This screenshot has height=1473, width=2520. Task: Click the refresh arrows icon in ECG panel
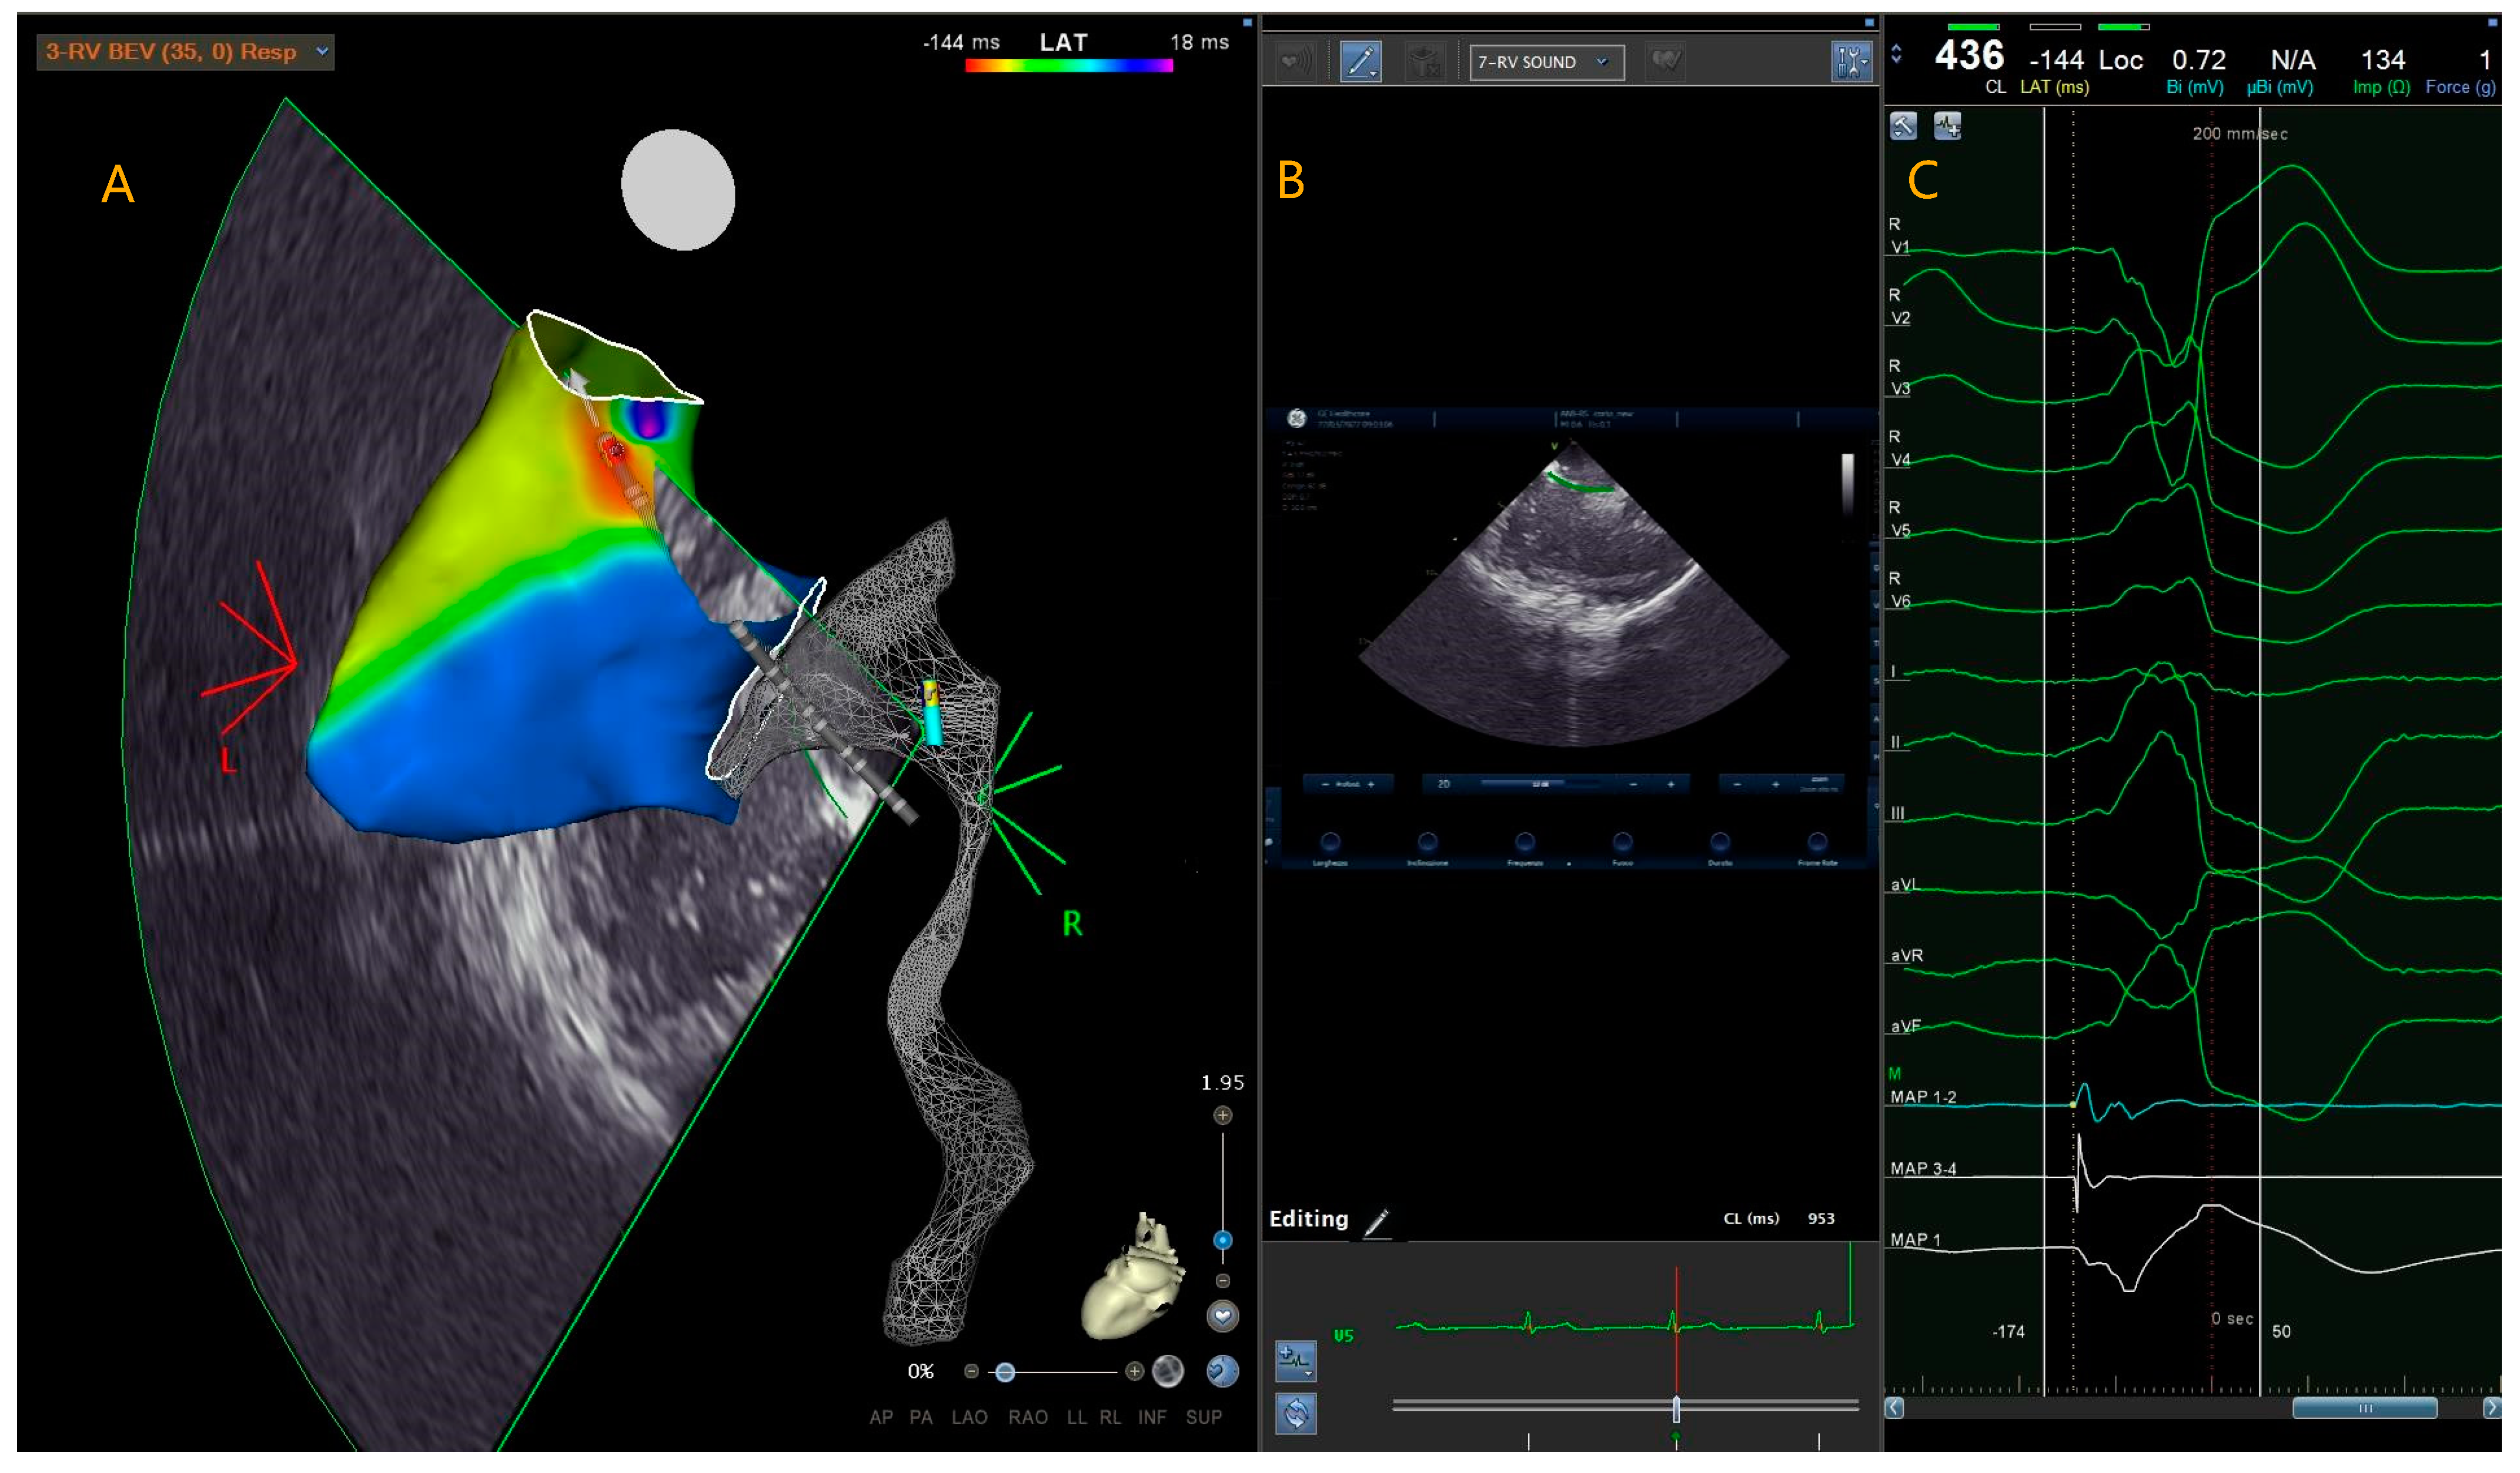(x=1296, y=1414)
